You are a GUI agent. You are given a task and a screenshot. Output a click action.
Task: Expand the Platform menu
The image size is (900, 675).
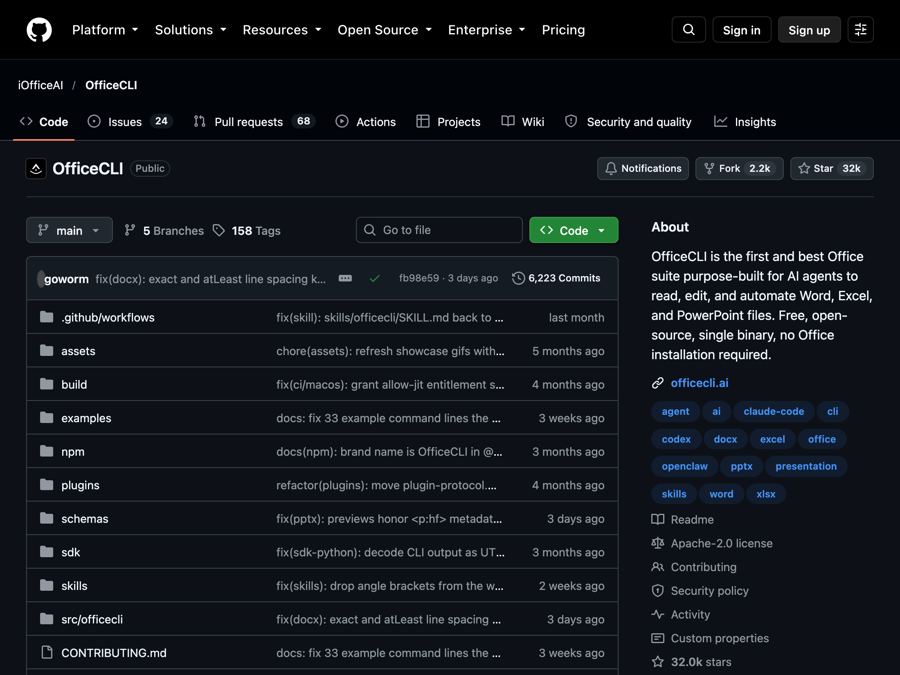105,30
